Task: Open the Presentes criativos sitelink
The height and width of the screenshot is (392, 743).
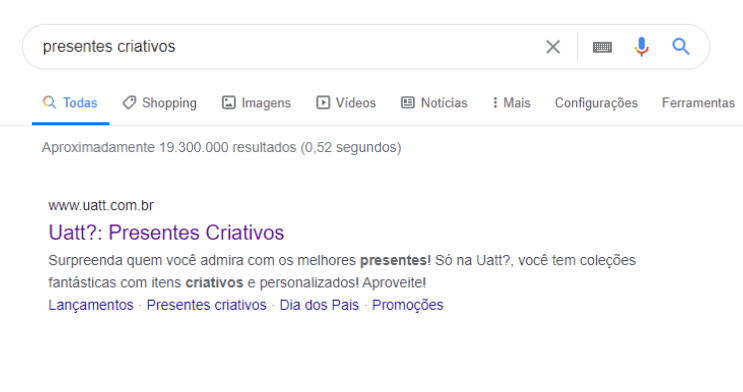Action: point(207,305)
